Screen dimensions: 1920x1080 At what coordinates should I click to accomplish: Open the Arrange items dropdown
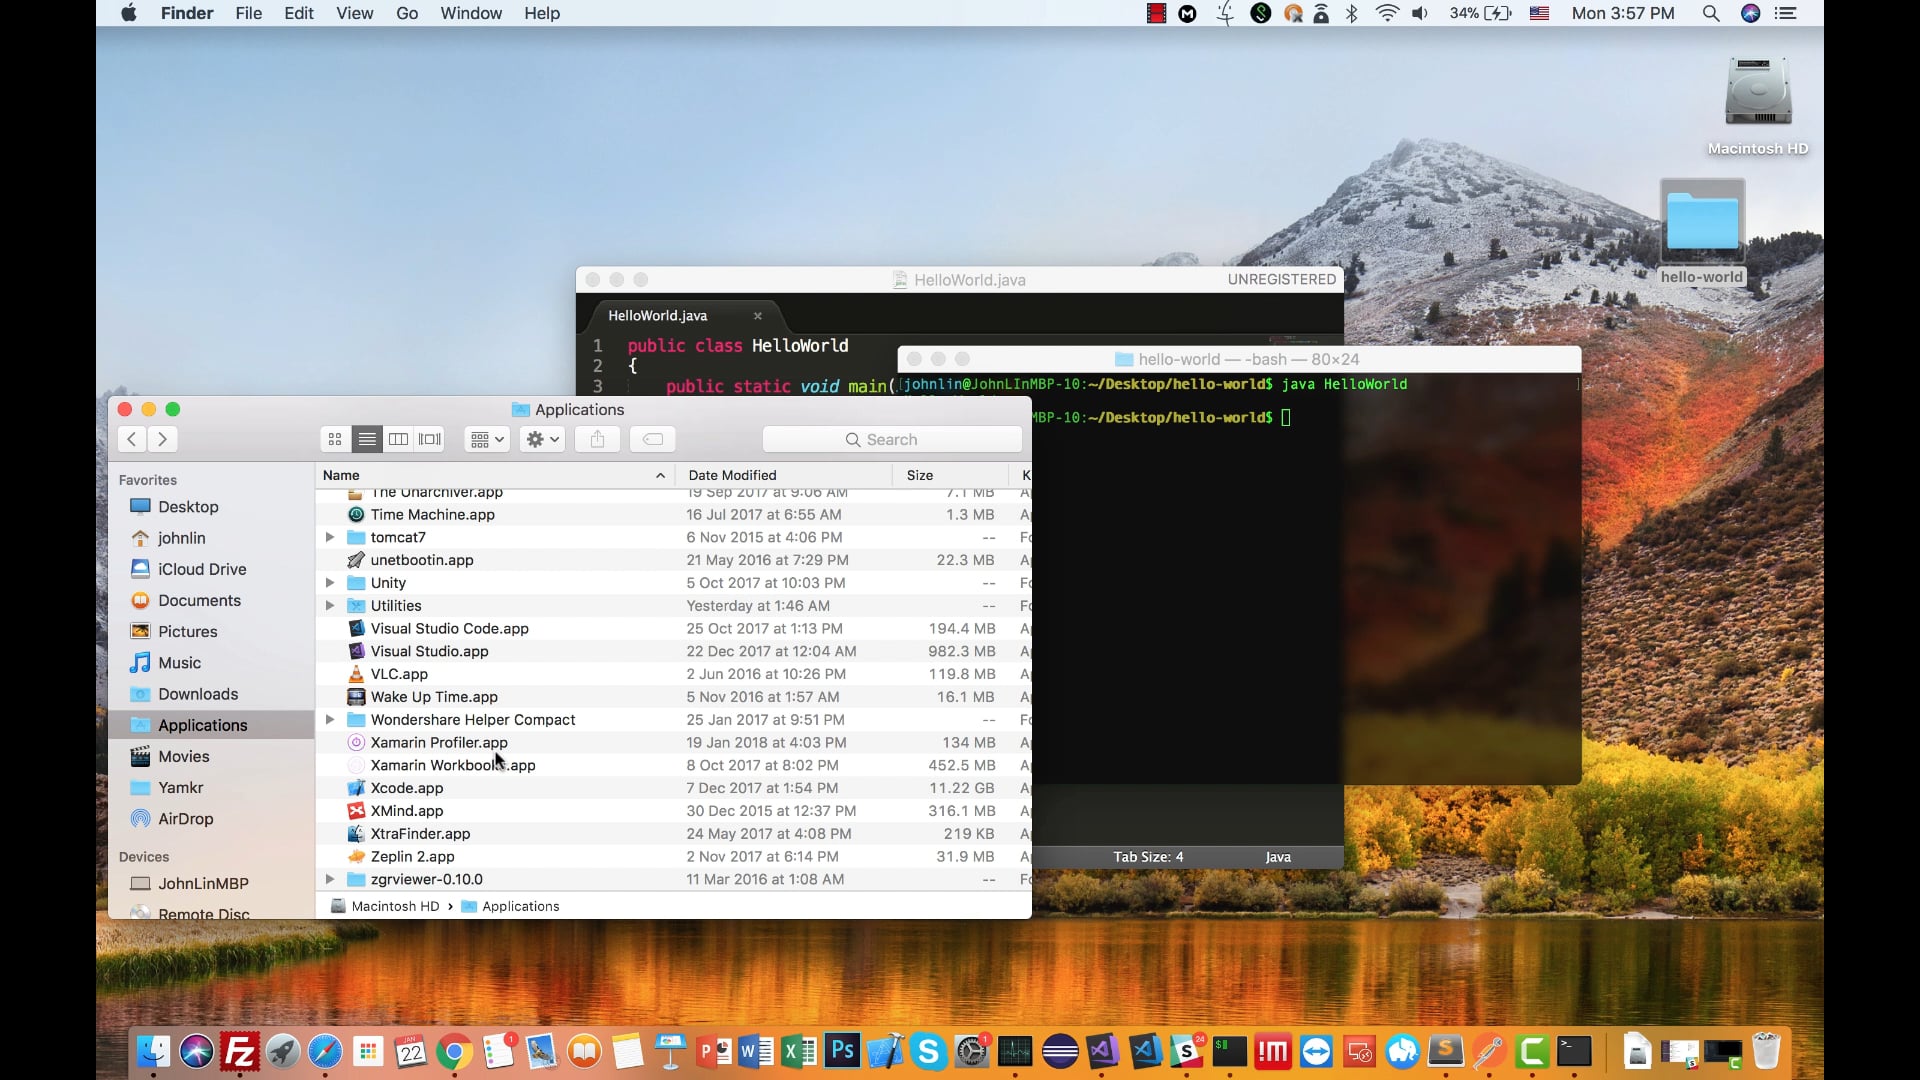click(487, 439)
